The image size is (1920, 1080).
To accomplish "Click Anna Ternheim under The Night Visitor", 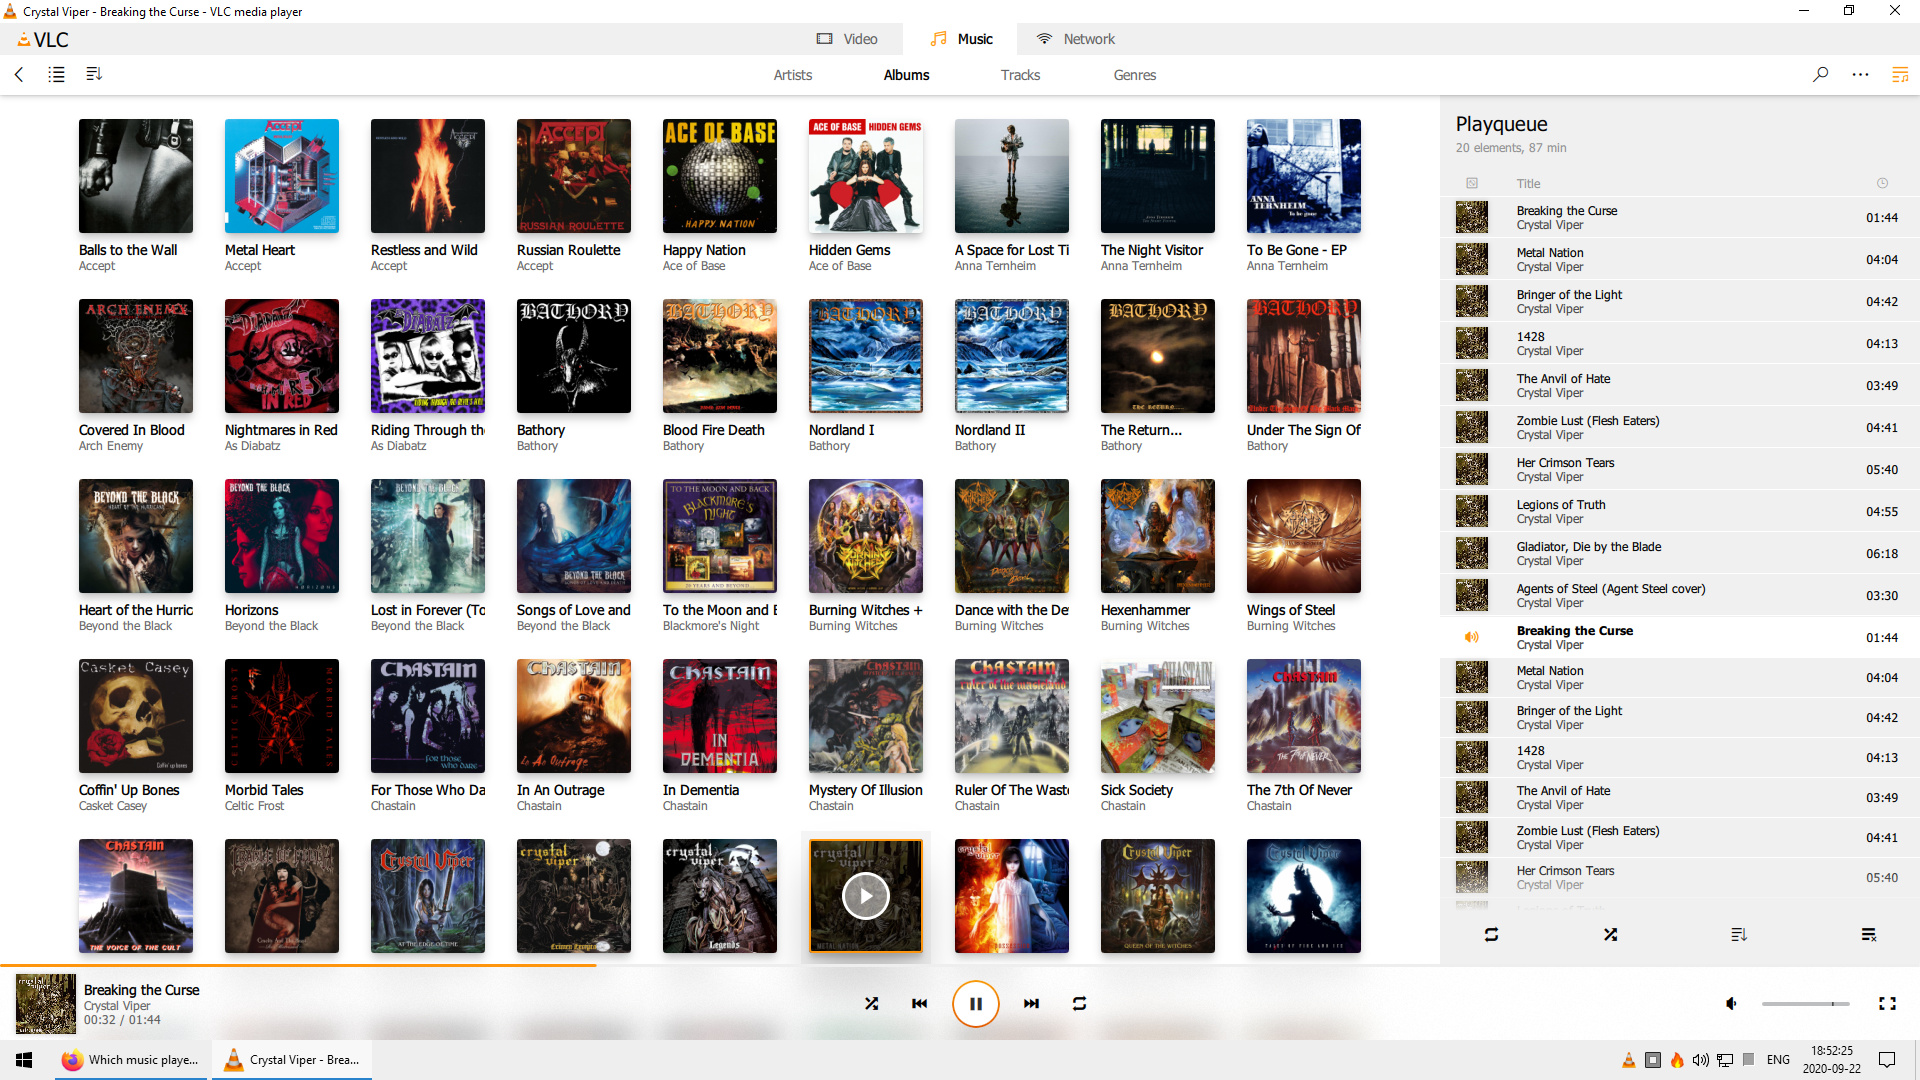I will click(x=1141, y=266).
